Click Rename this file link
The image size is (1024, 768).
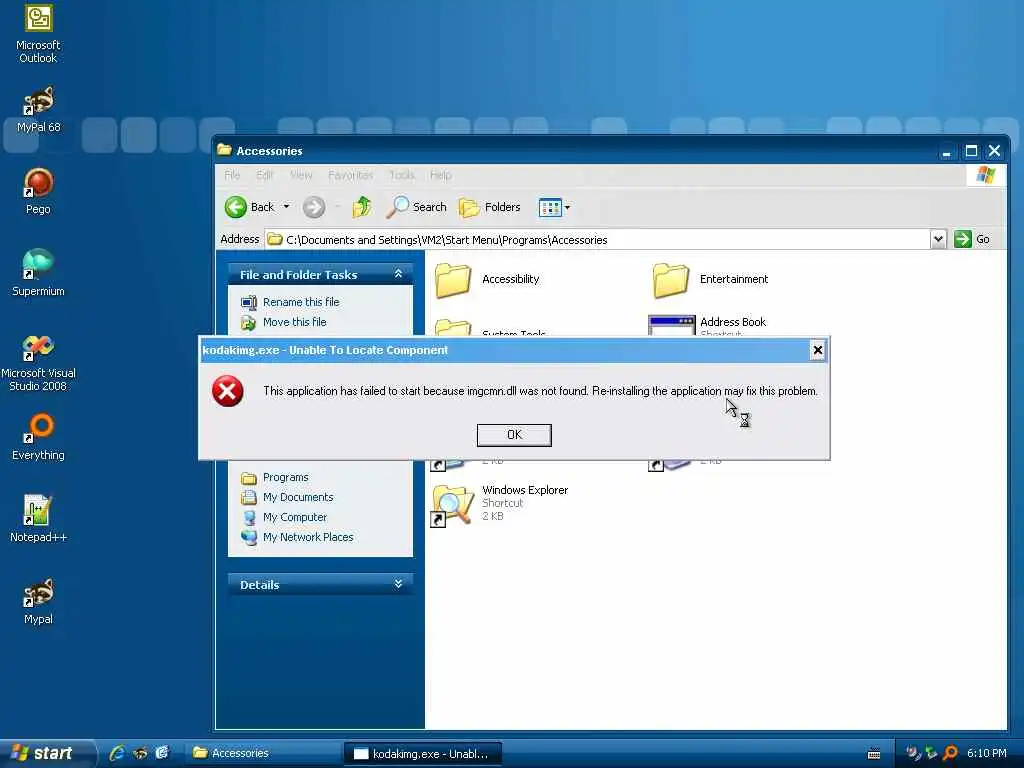click(301, 302)
